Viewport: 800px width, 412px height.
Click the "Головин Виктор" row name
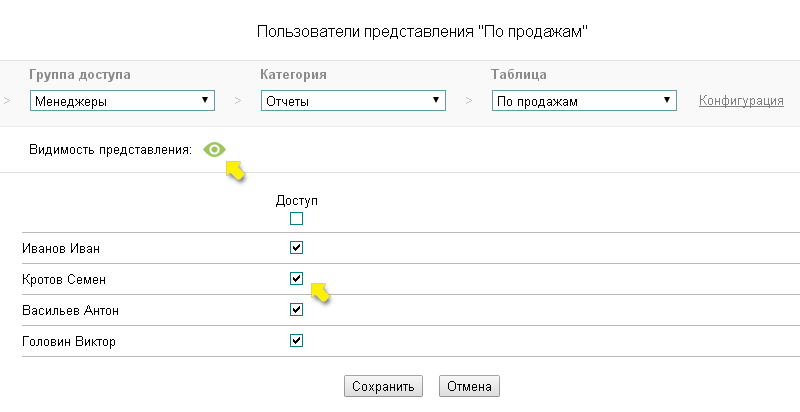coord(69,342)
